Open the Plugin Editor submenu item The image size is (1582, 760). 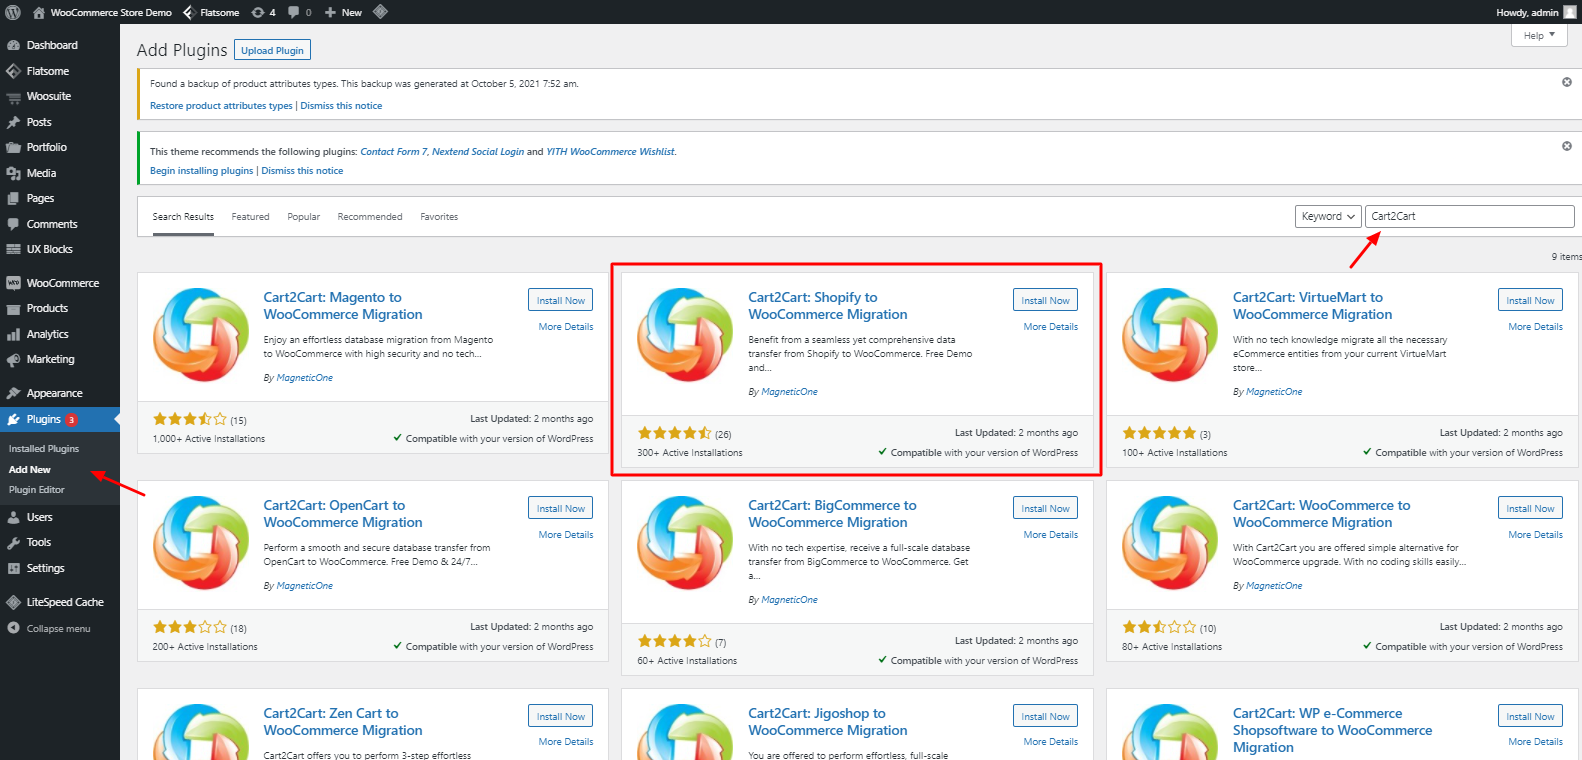tap(37, 490)
